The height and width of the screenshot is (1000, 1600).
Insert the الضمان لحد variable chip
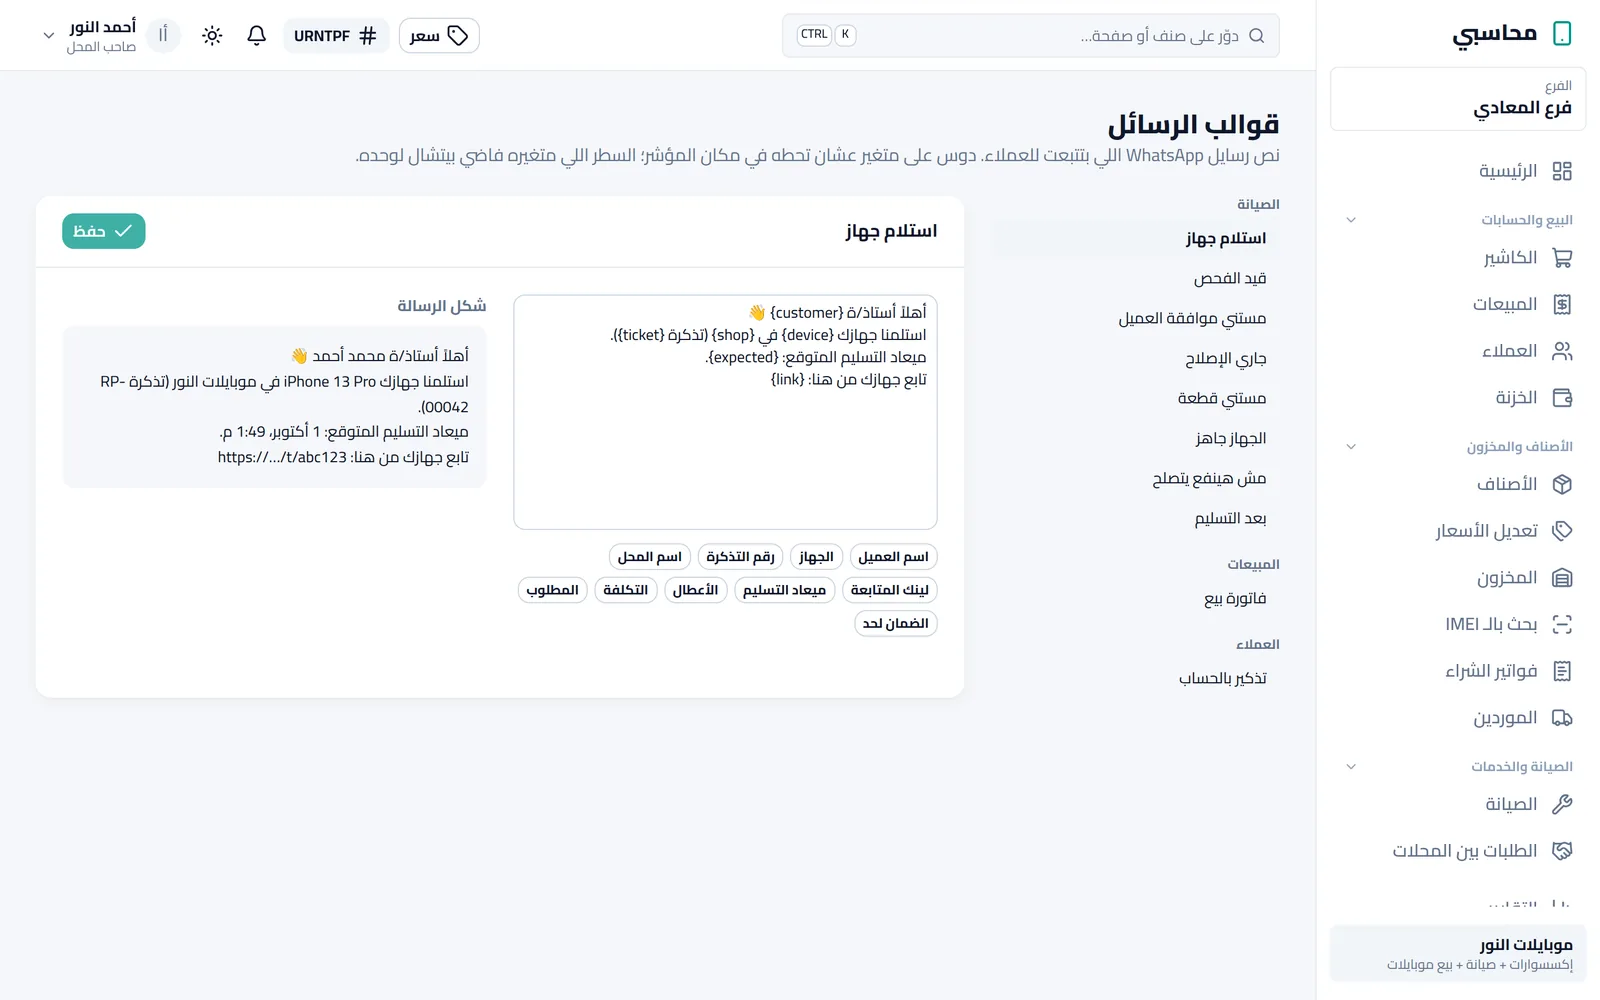pos(896,623)
